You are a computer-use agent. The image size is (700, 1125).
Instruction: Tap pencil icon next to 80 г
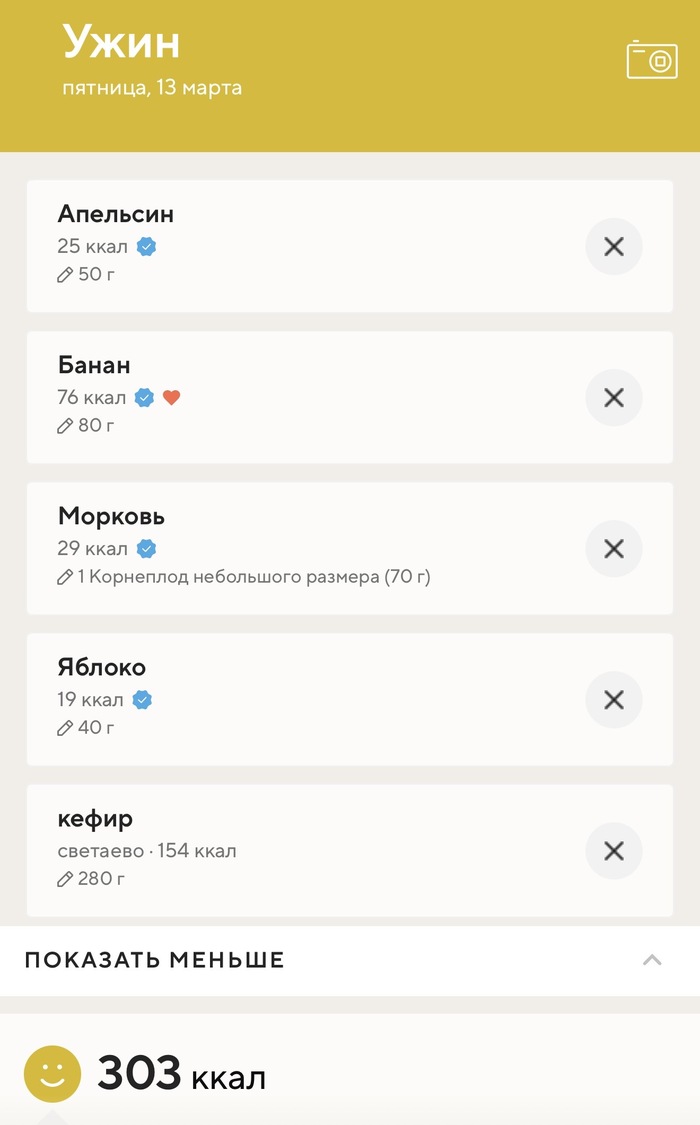pos(66,426)
